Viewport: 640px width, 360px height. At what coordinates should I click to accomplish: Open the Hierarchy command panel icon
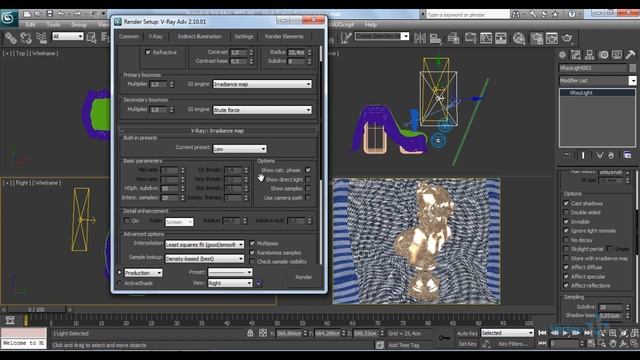pyautogui.click(x=590, y=55)
